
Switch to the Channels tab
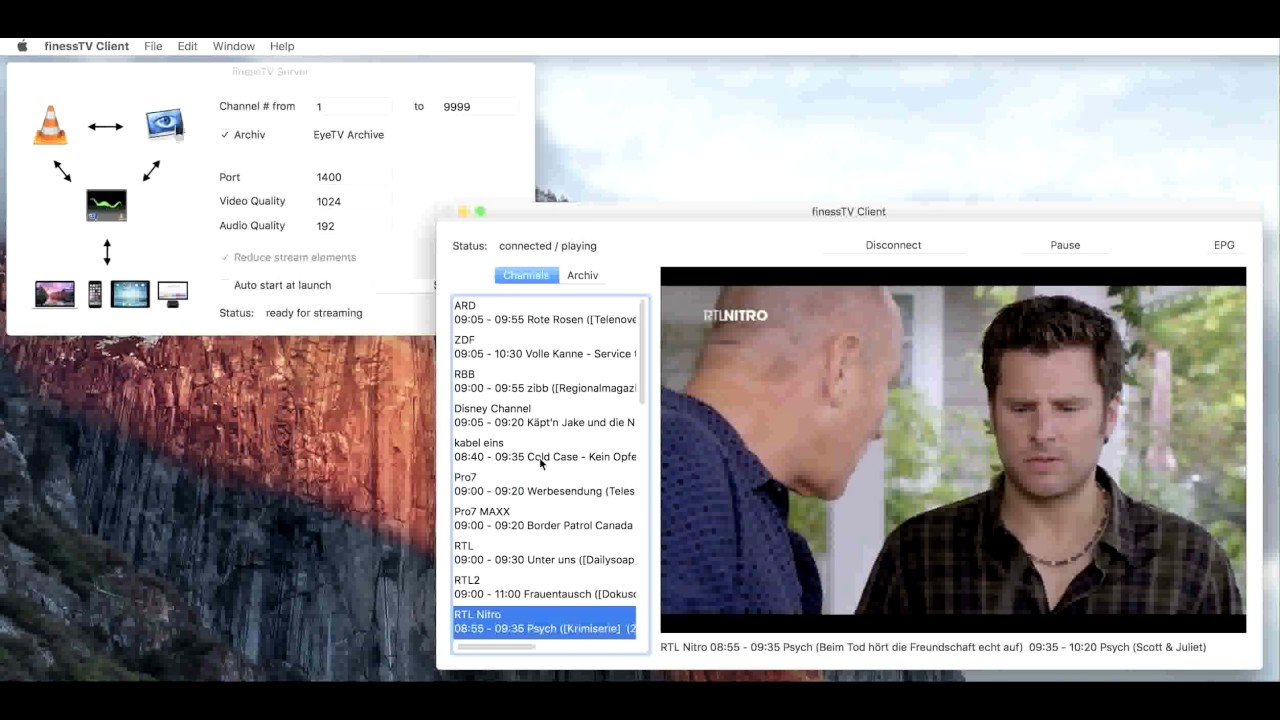tap(526, 275)
